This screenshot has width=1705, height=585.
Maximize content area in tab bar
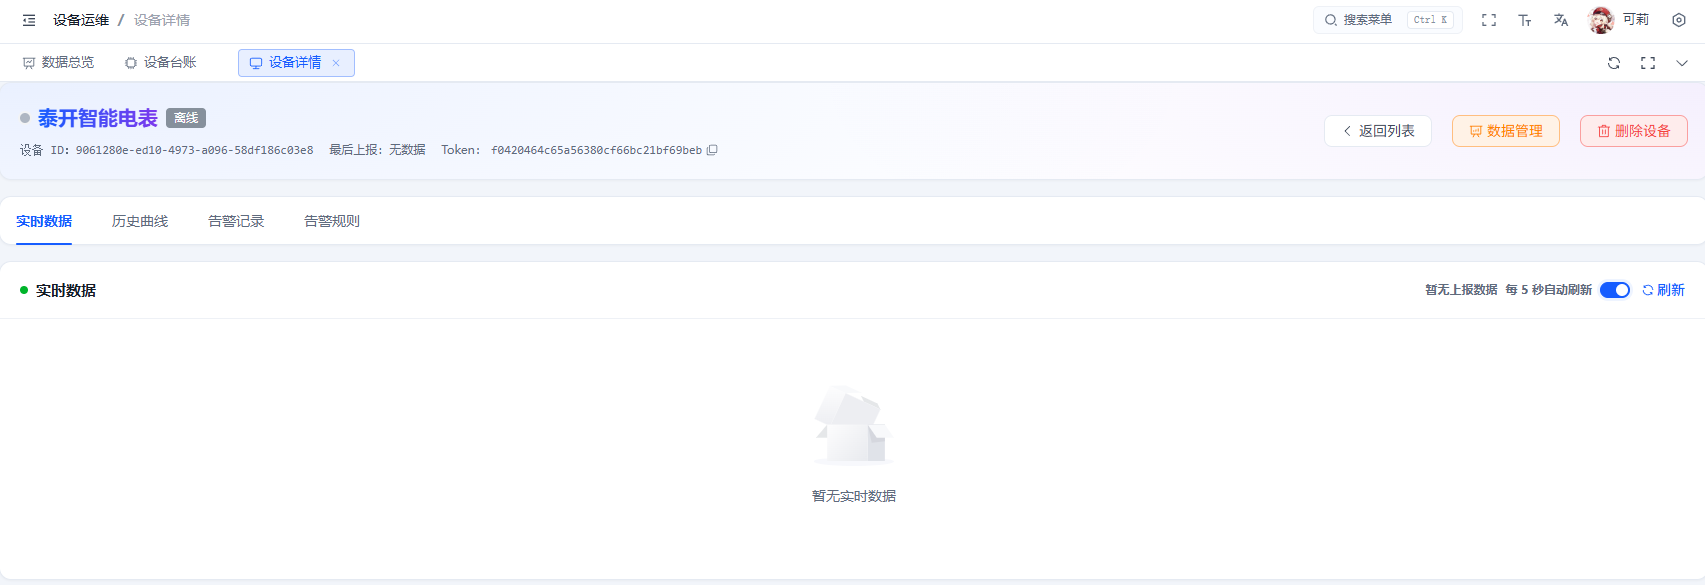click(1648, 63)
